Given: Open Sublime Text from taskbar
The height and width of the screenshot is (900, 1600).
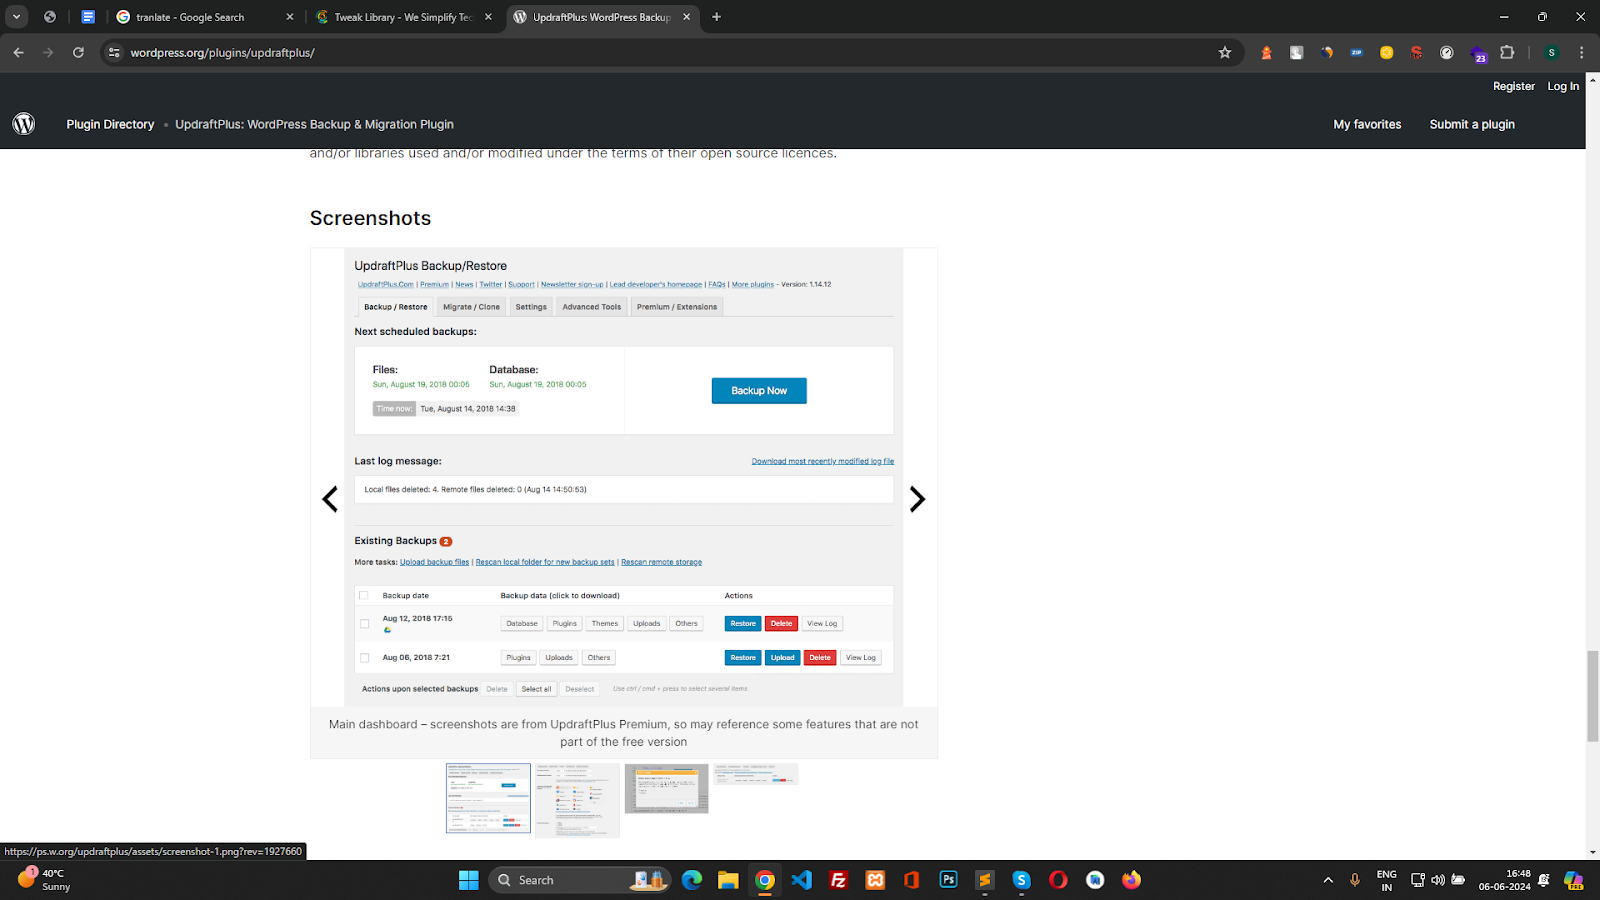Looking at the screenshot, I should coord(985,880).
